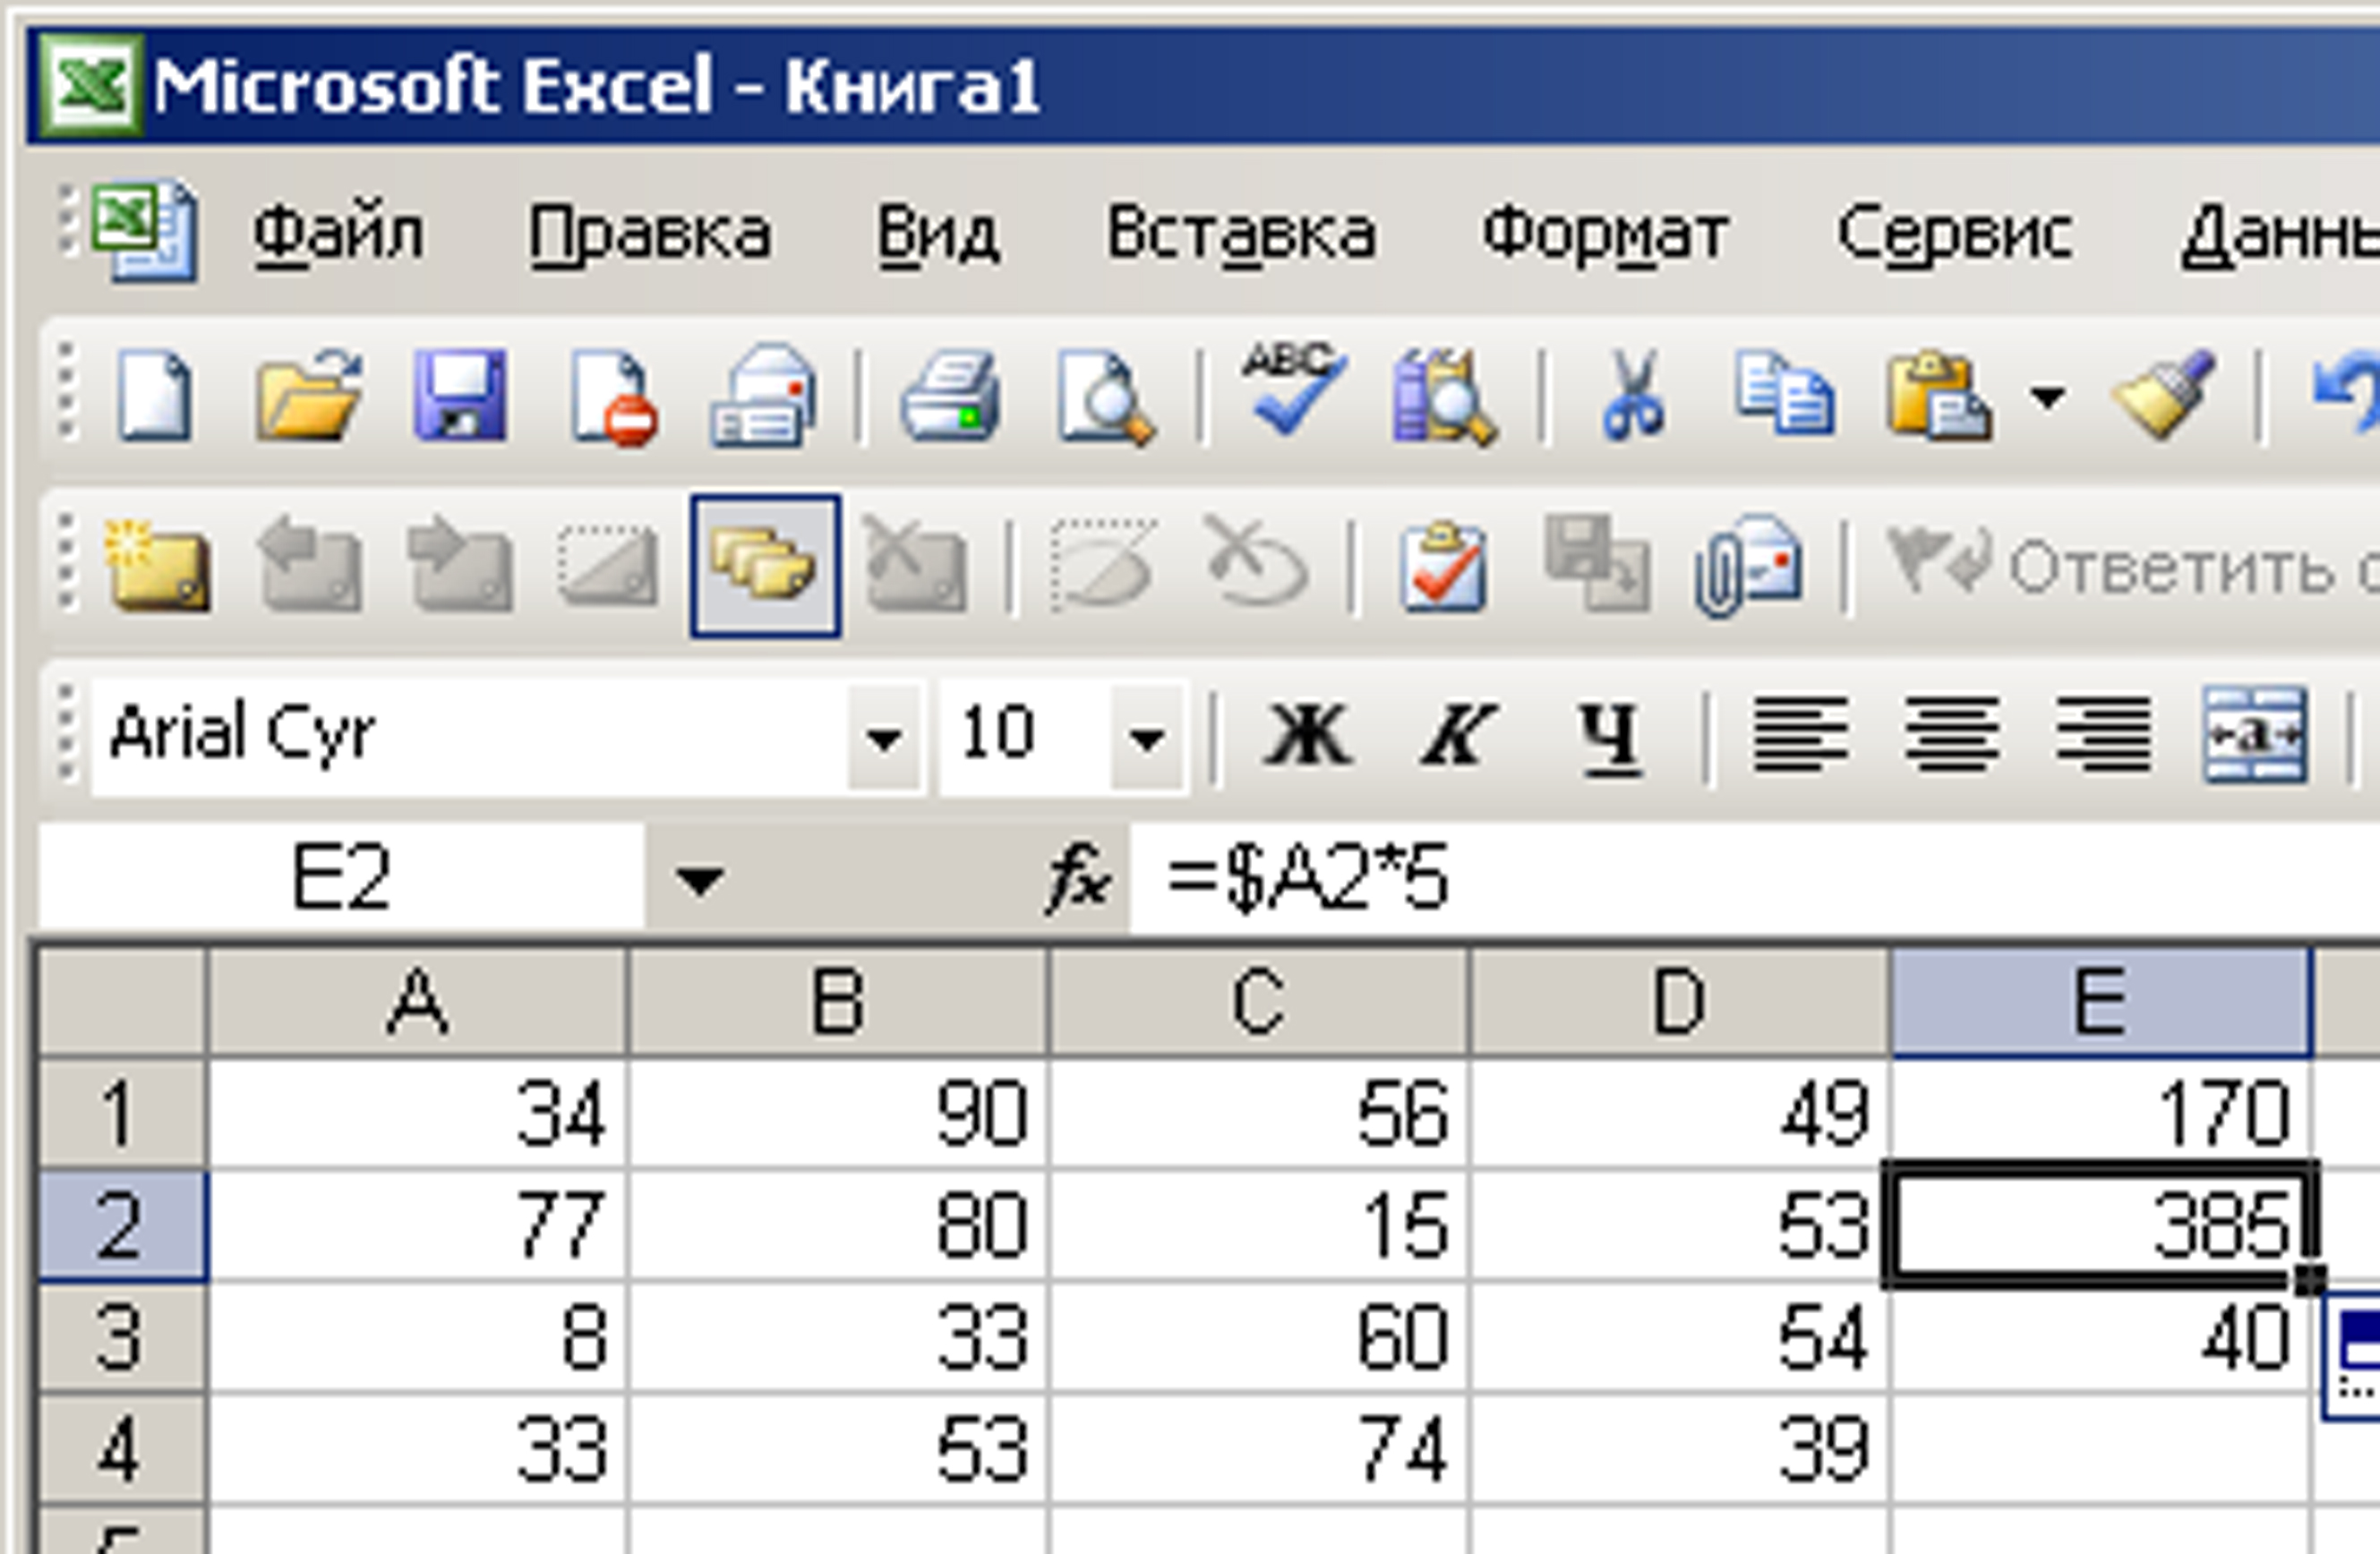This screenshot has width=2380, height=1554.
Task: Open the Формат menu
Action: pos(1606,234)
